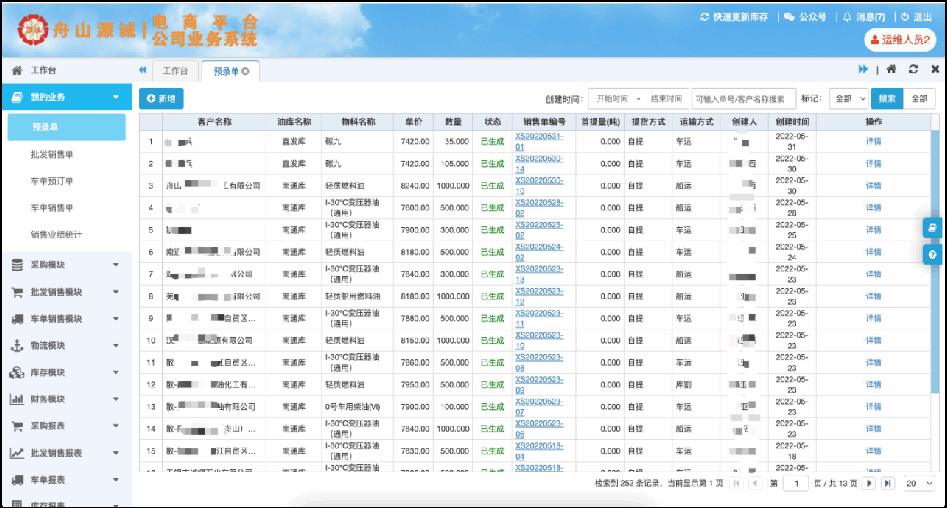Viewport: 947px width, 508px height.
Task: Expand the 车单报表 sidebar section
Action: coord(66,480)
